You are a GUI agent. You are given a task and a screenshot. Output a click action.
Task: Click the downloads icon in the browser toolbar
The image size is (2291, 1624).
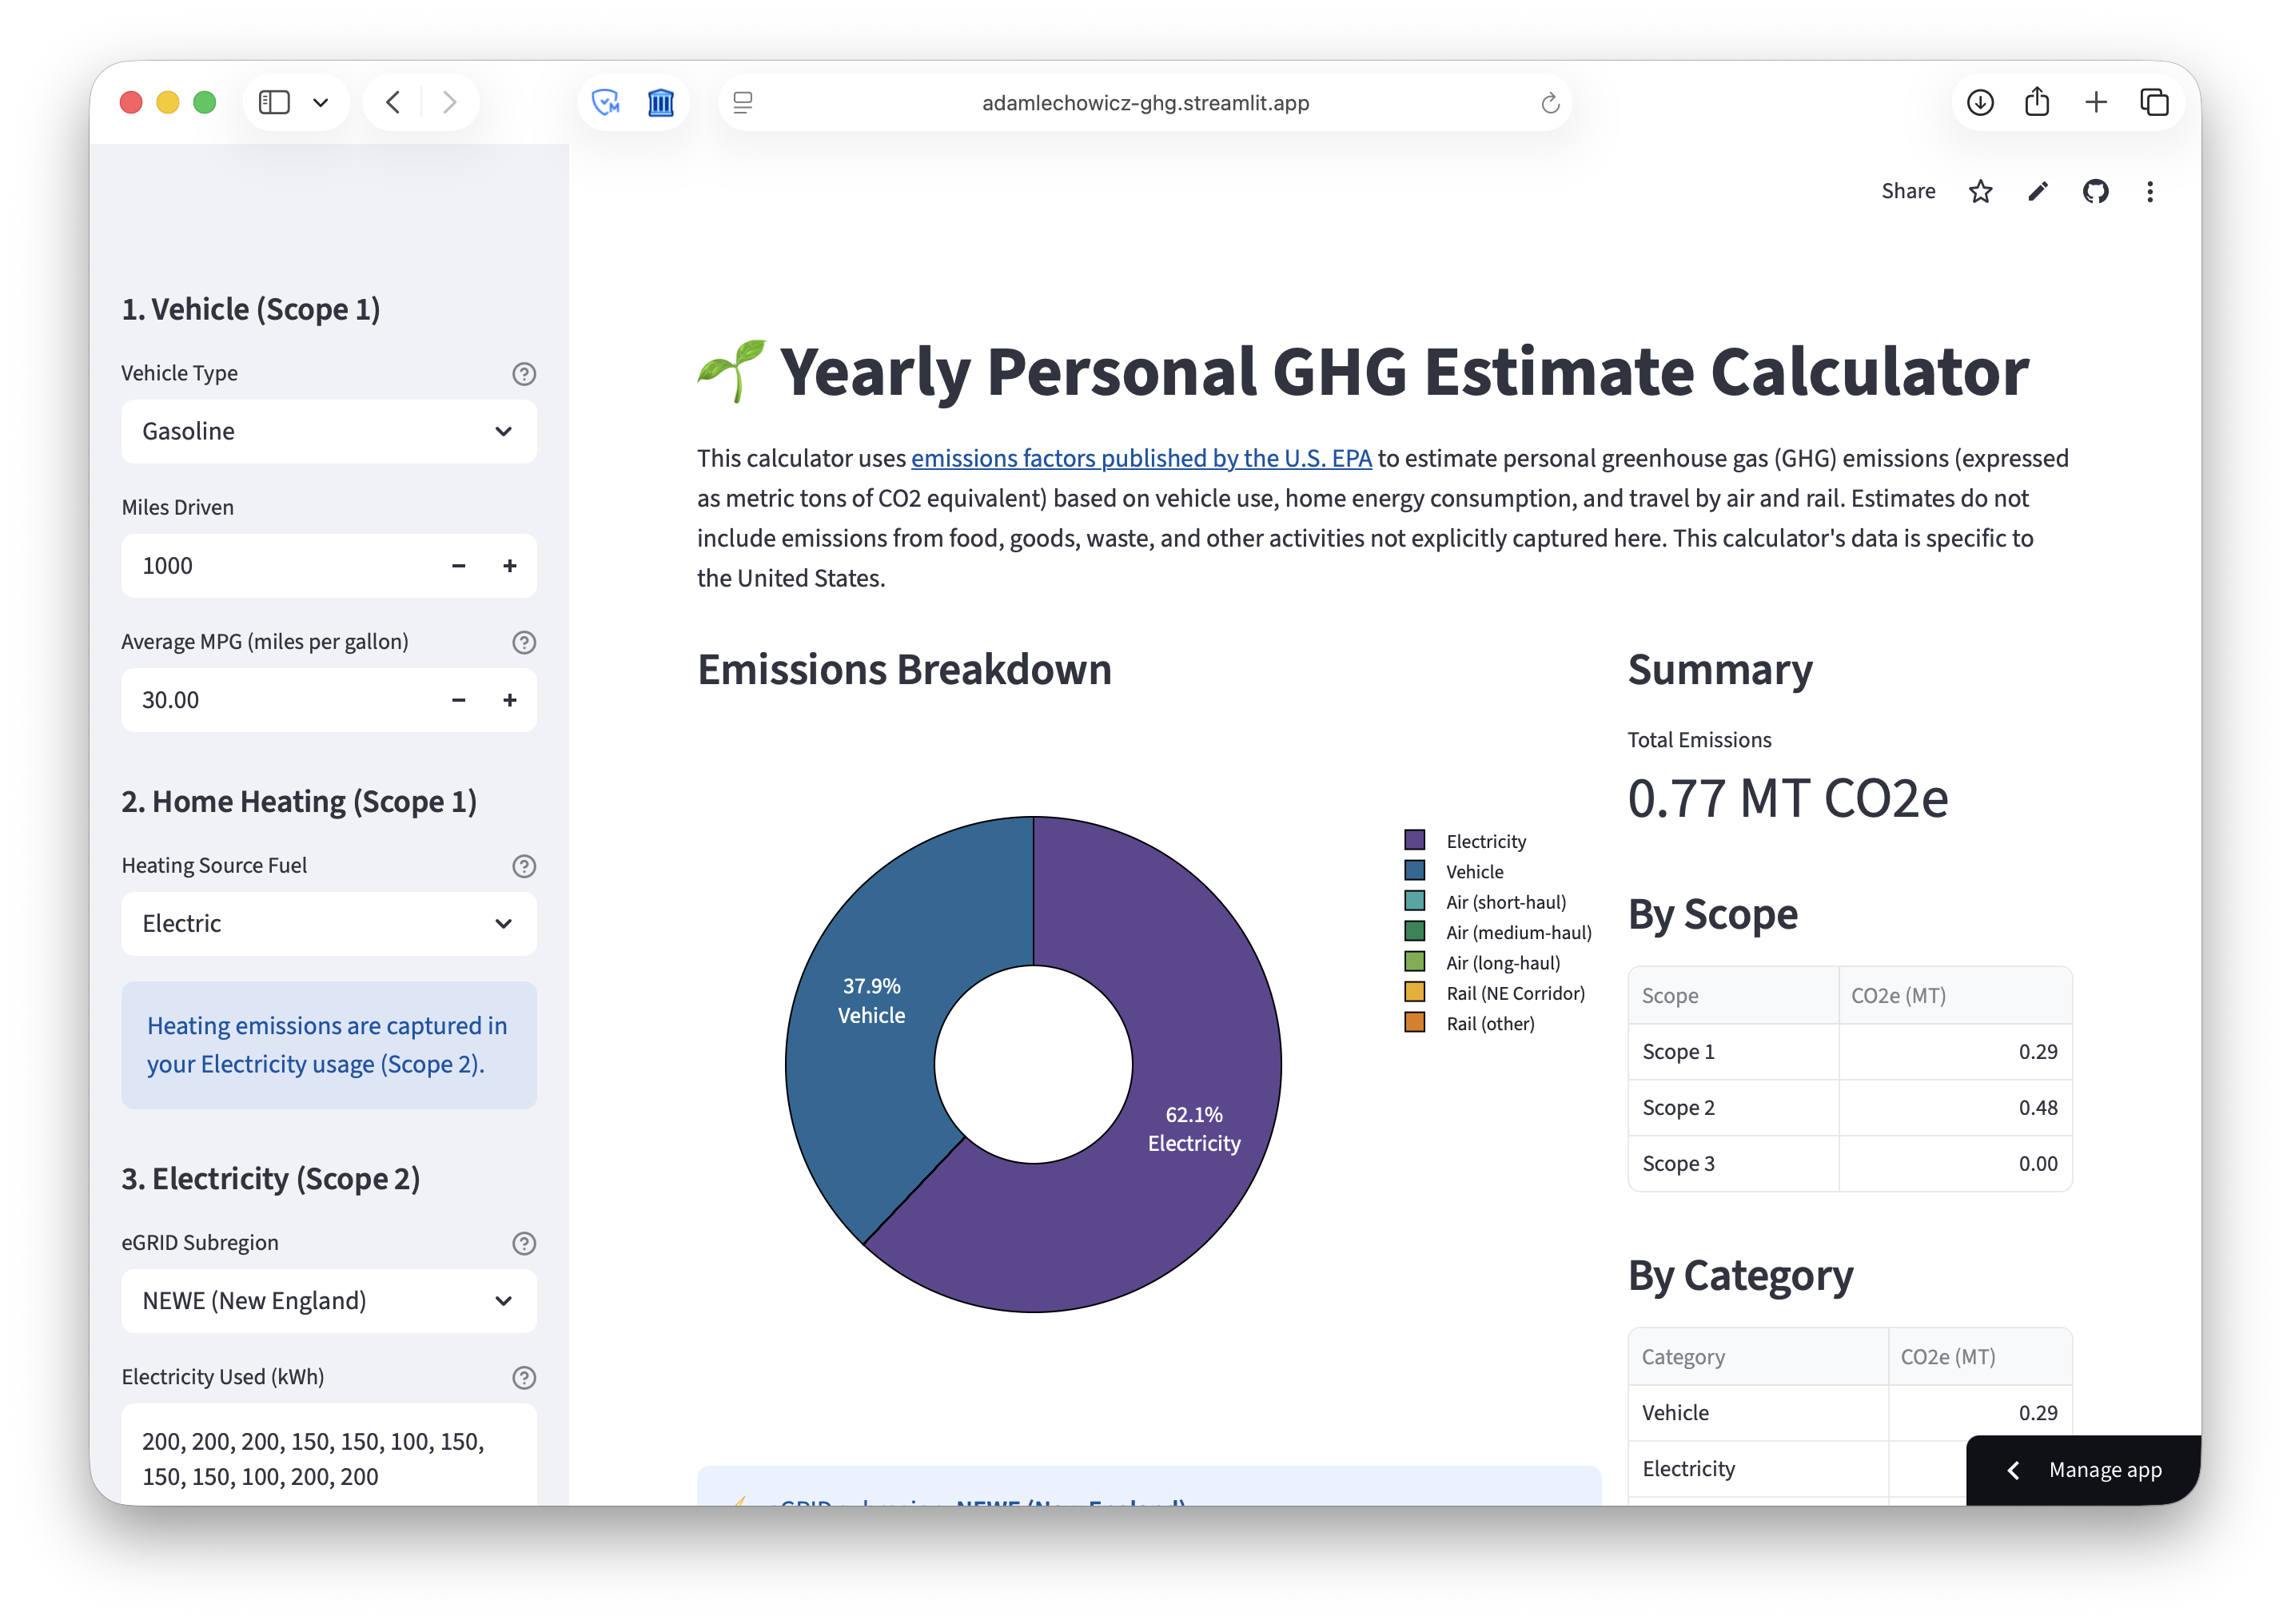(x=1980, y=102)
